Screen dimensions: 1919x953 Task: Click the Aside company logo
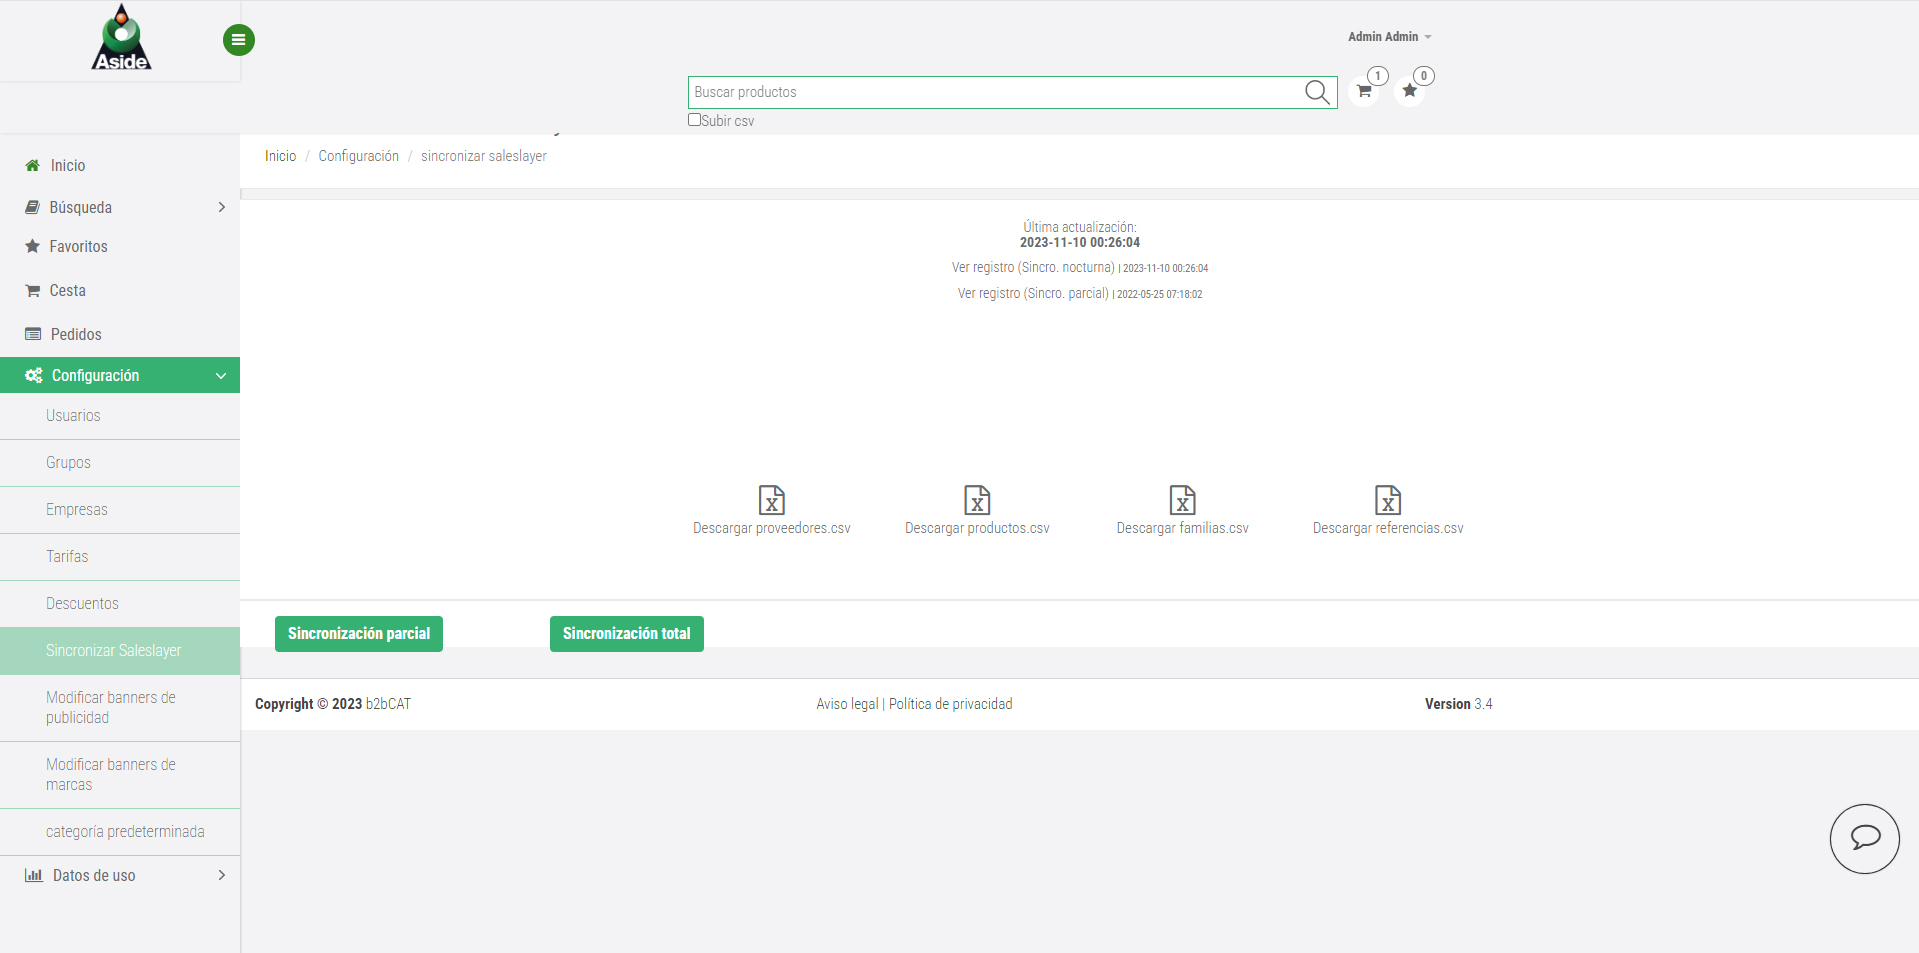120,38
